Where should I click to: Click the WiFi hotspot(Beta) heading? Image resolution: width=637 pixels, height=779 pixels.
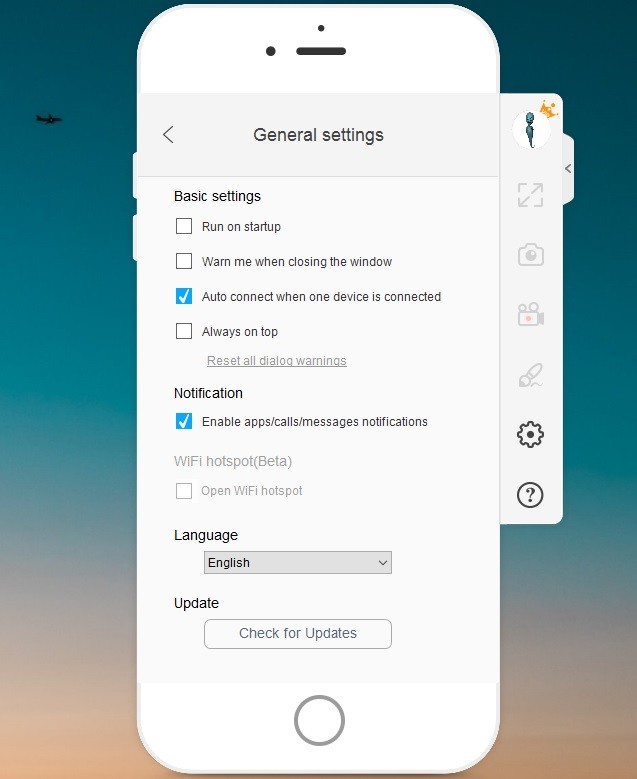click(233, 462)
